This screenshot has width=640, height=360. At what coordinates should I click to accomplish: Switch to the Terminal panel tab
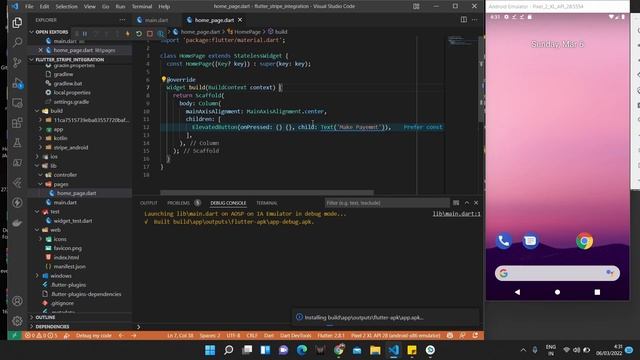267,203
